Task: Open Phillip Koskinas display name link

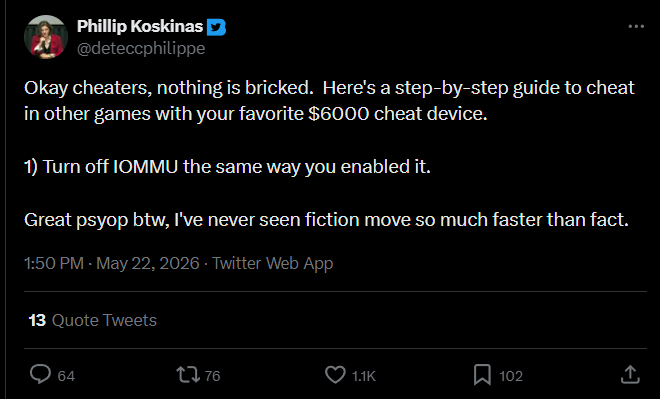Action: pos(140,27)
